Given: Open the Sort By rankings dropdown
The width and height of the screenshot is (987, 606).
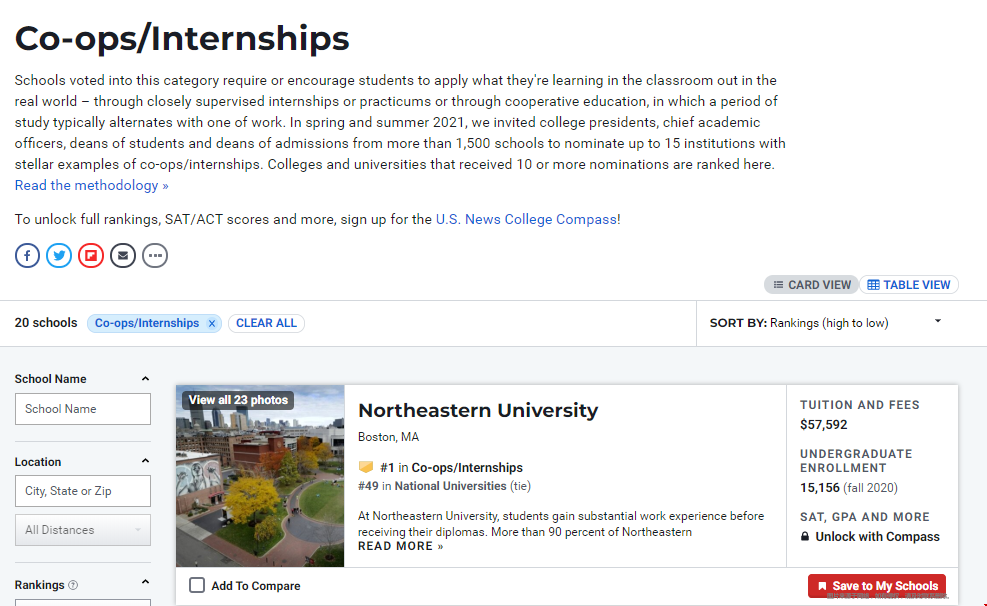Looking at the screenshot, I should pos(938,322).
